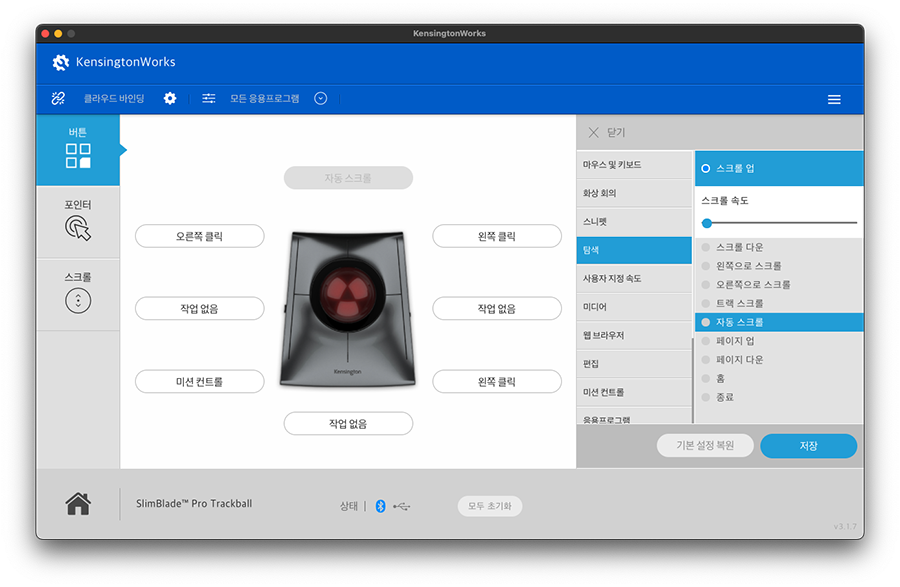Click the bottom center 작업 없음 button
The image size is (900, 587).
348,423
